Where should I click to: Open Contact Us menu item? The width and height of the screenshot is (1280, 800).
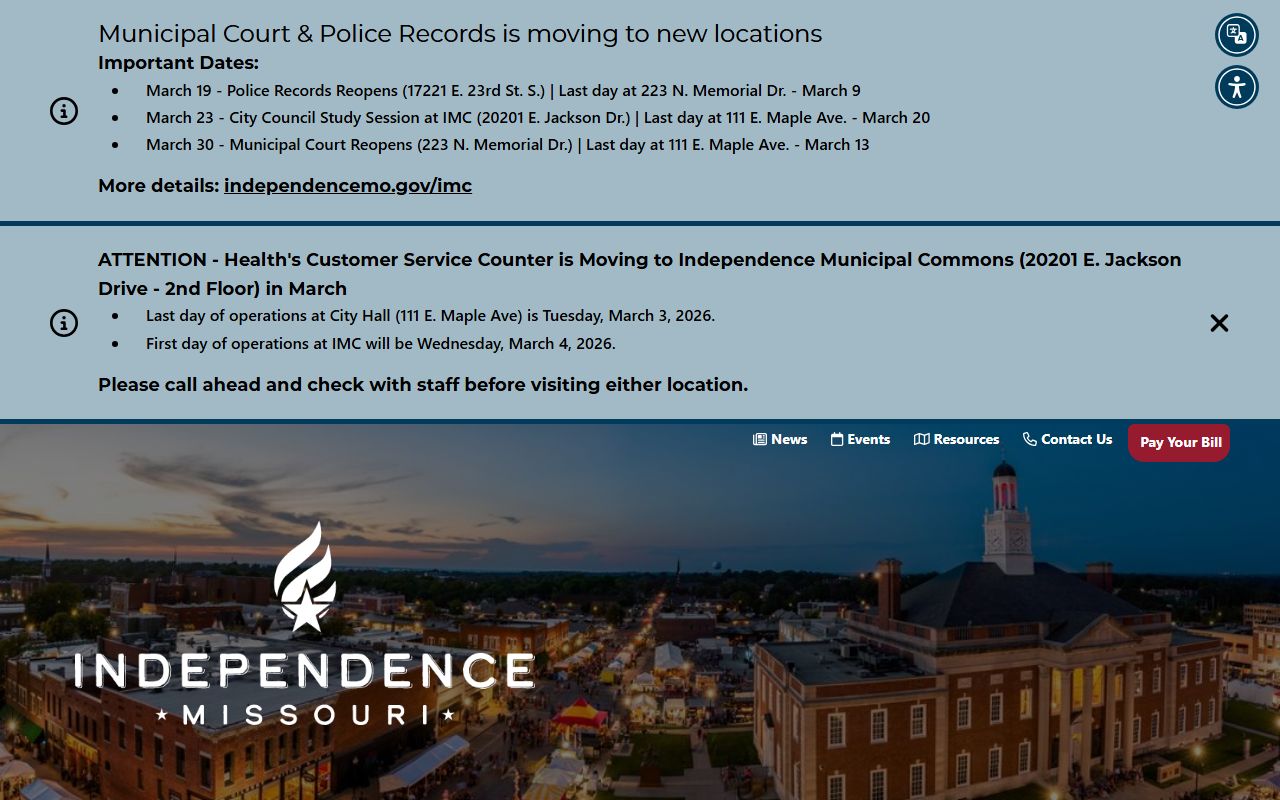click(x=1067, y=439)
